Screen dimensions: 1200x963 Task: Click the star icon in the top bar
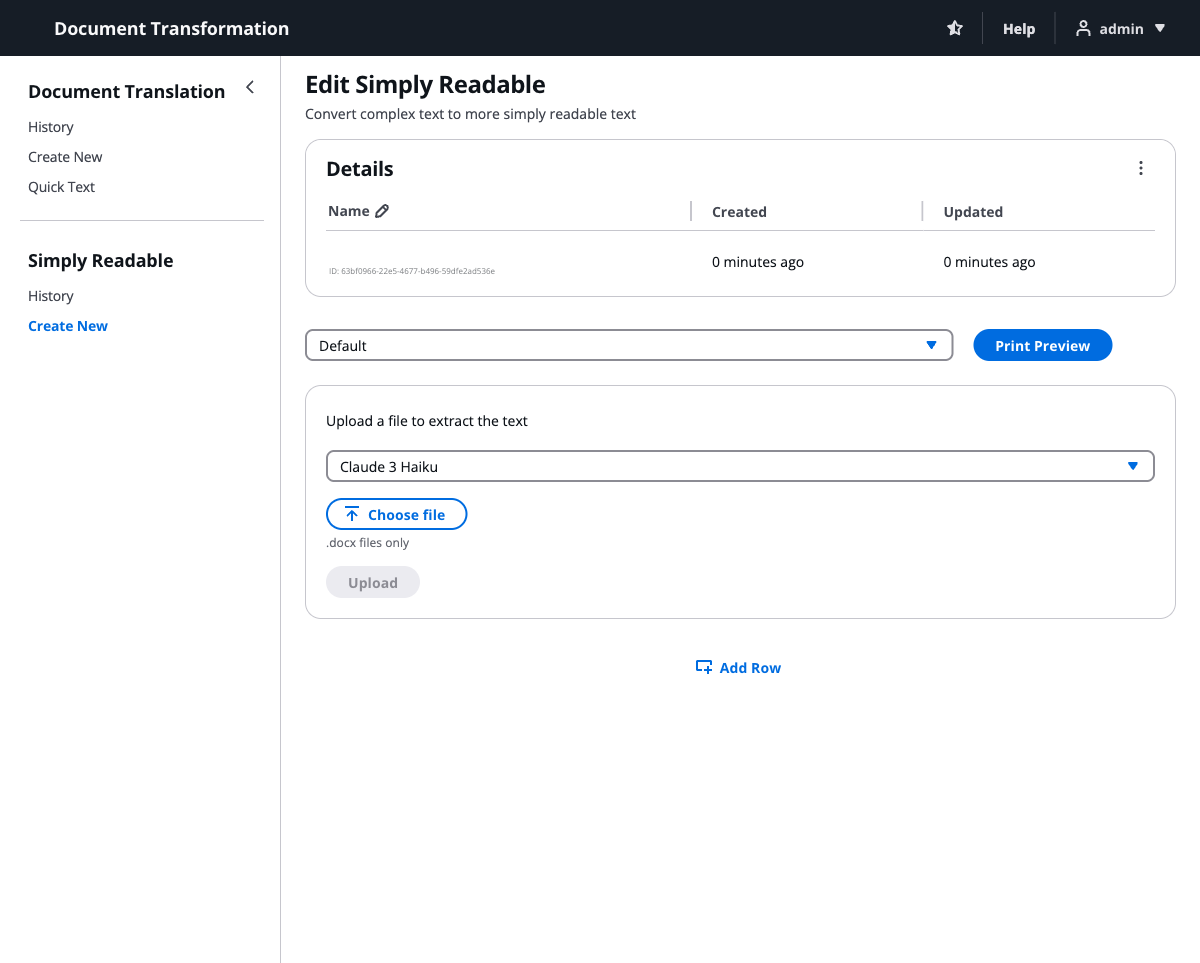click(x=955, y=29)
